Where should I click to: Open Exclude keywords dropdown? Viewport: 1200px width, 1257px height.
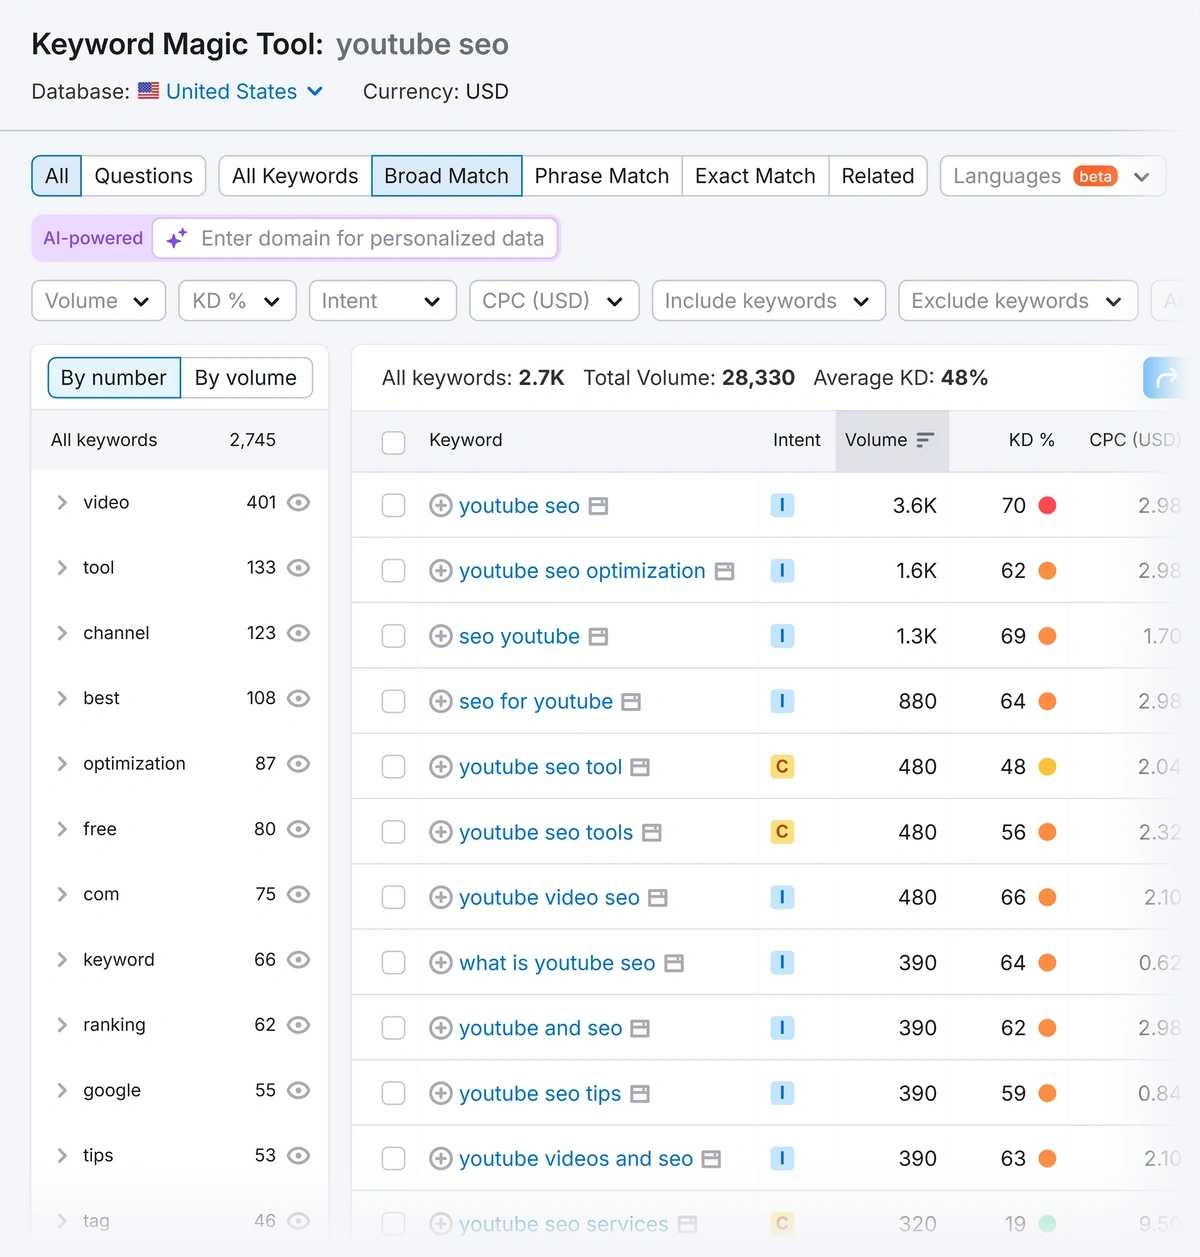click(1018, 301)
